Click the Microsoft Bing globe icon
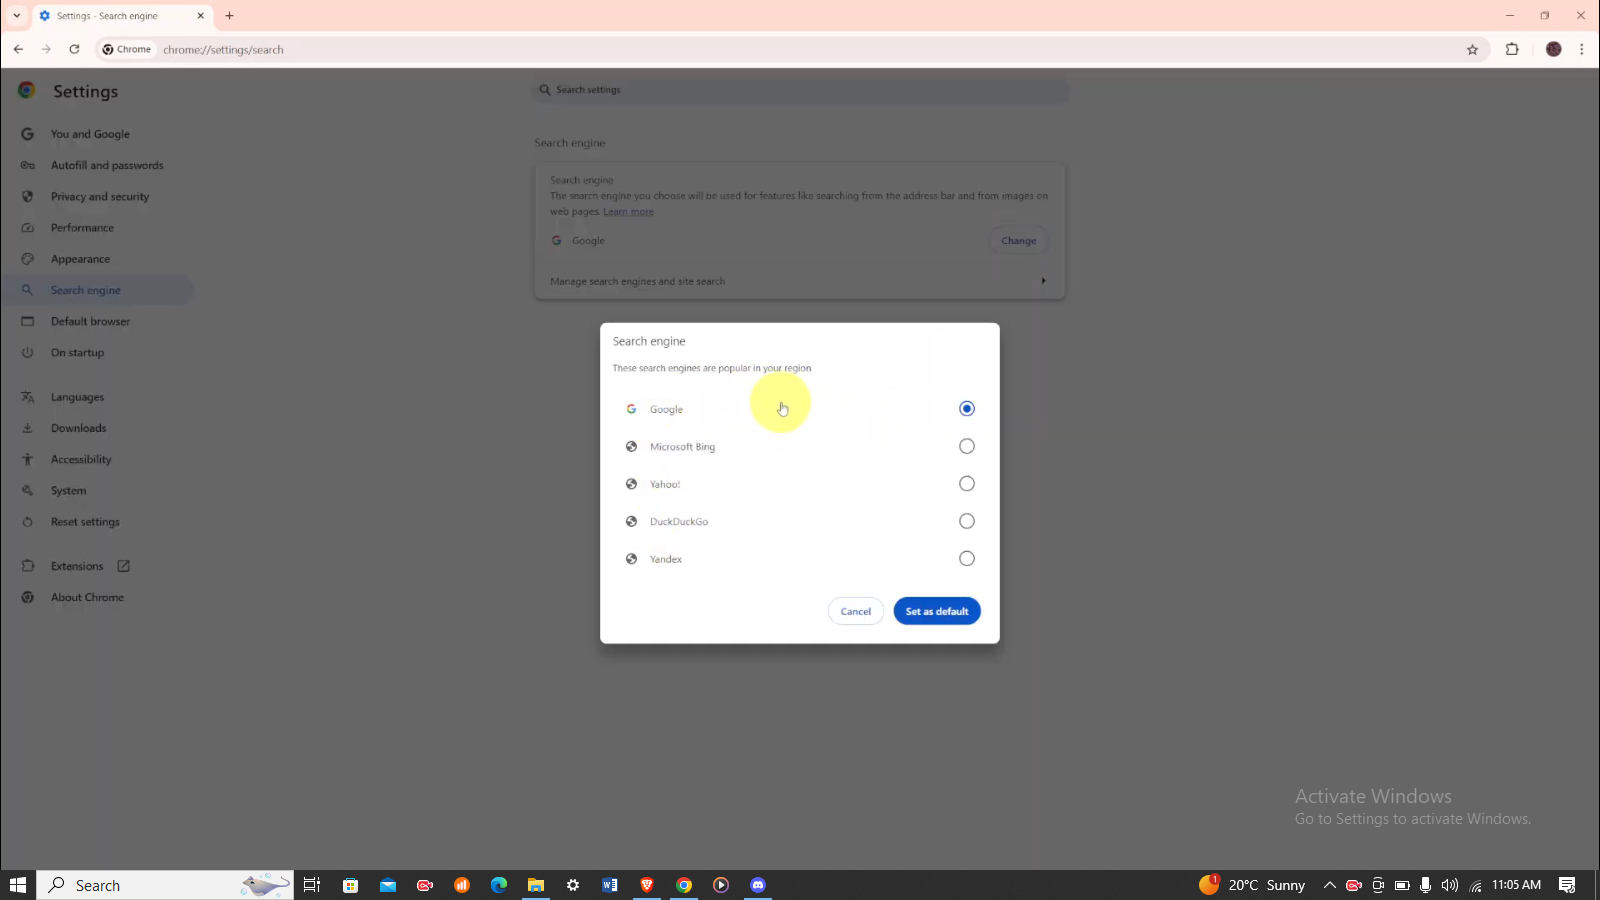 (x=631, y=446)
